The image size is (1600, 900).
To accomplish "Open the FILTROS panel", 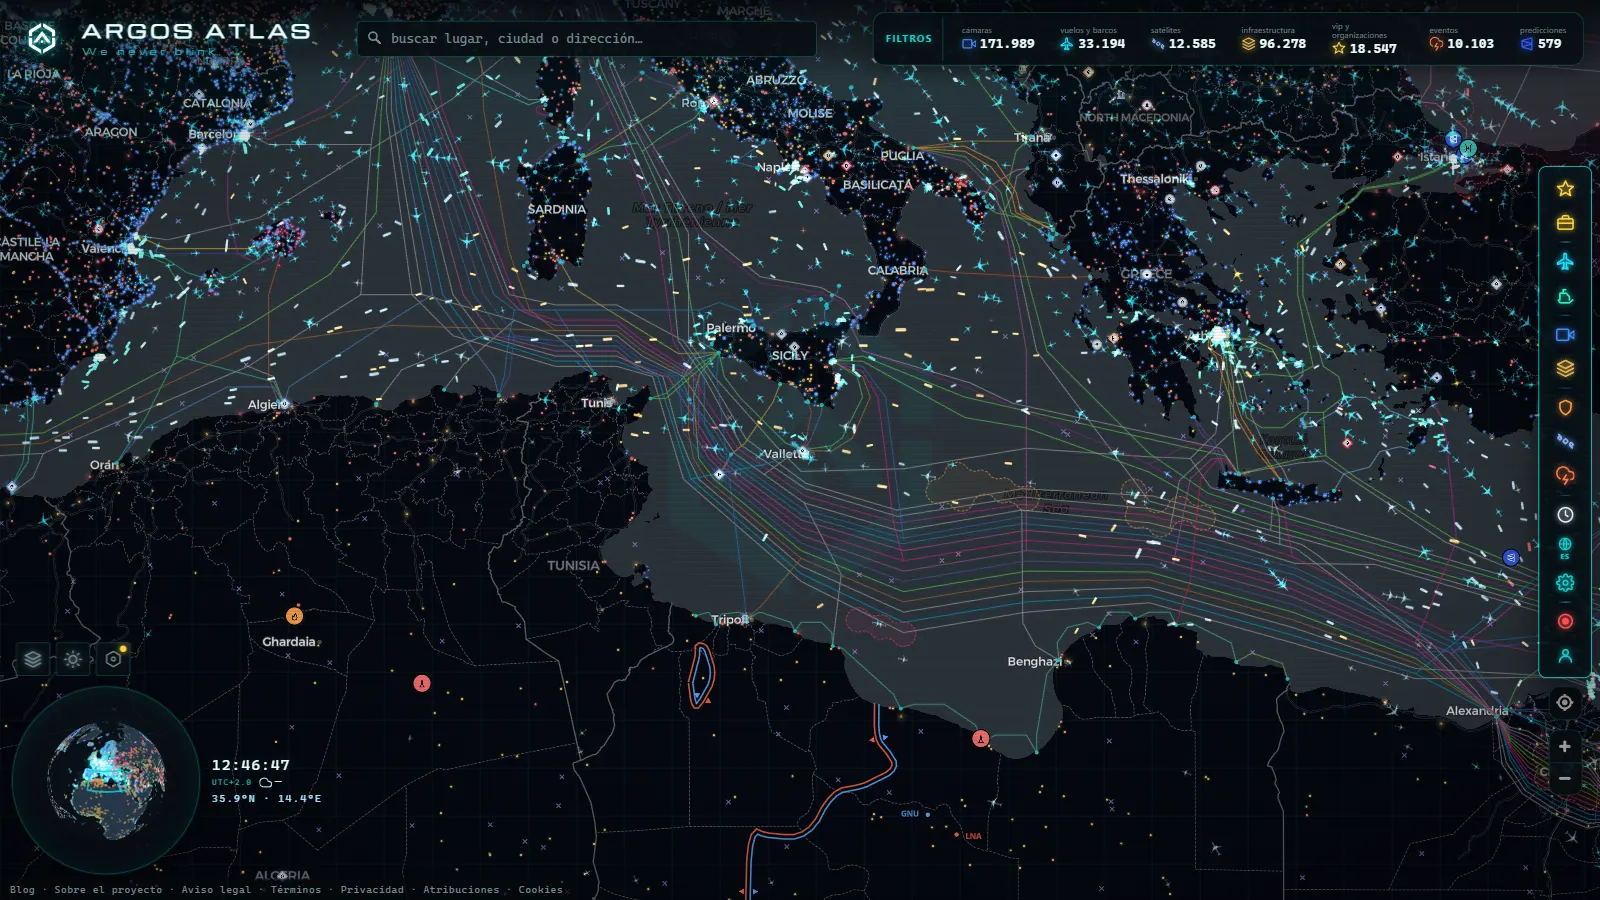I will [x=908, y=39].
